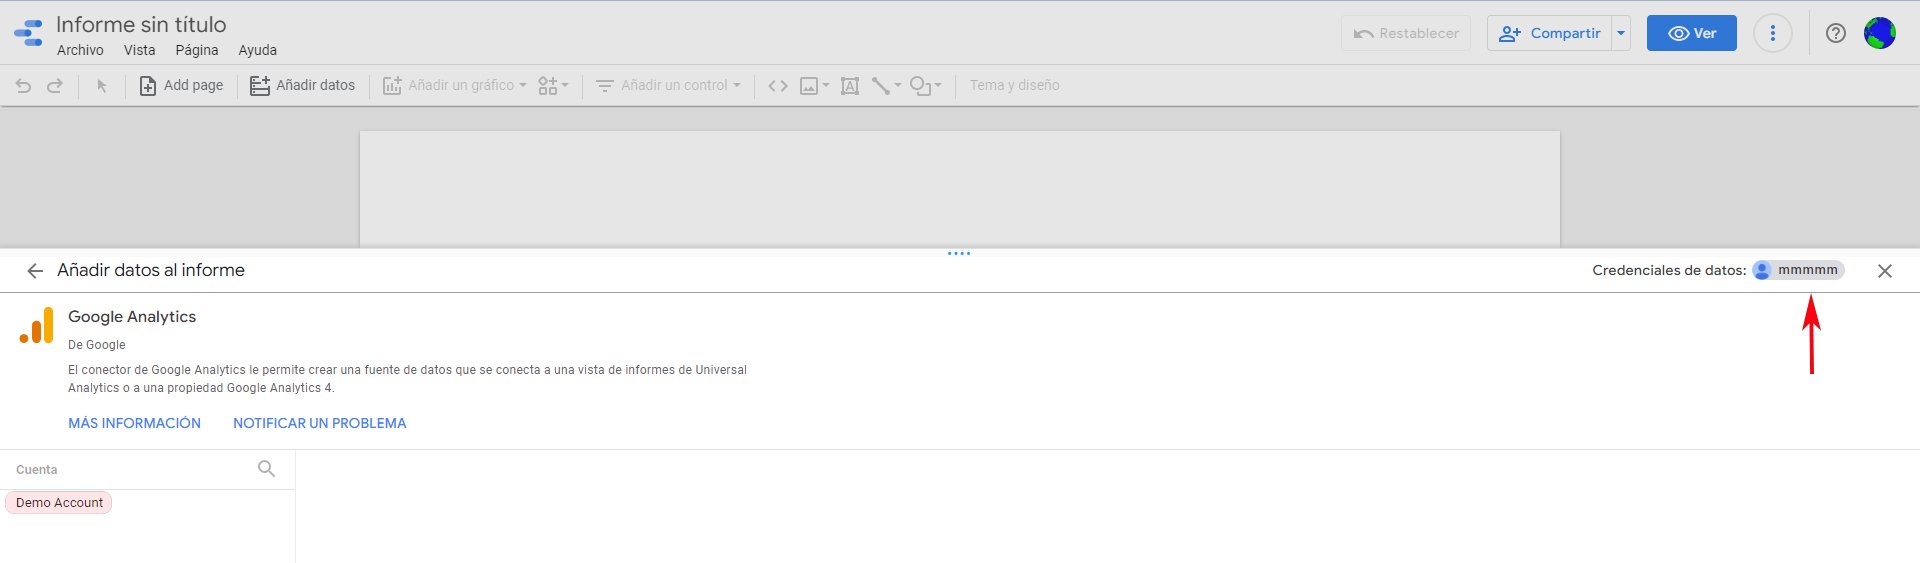This screenshot has width=1920, height=563.
Task: Select the selection mode pointer tool
Action: point(101,86)
